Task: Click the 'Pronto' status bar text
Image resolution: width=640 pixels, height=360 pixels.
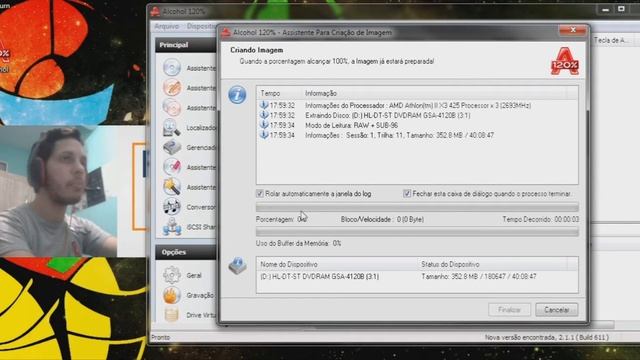Action: click(x=160, y=337)
